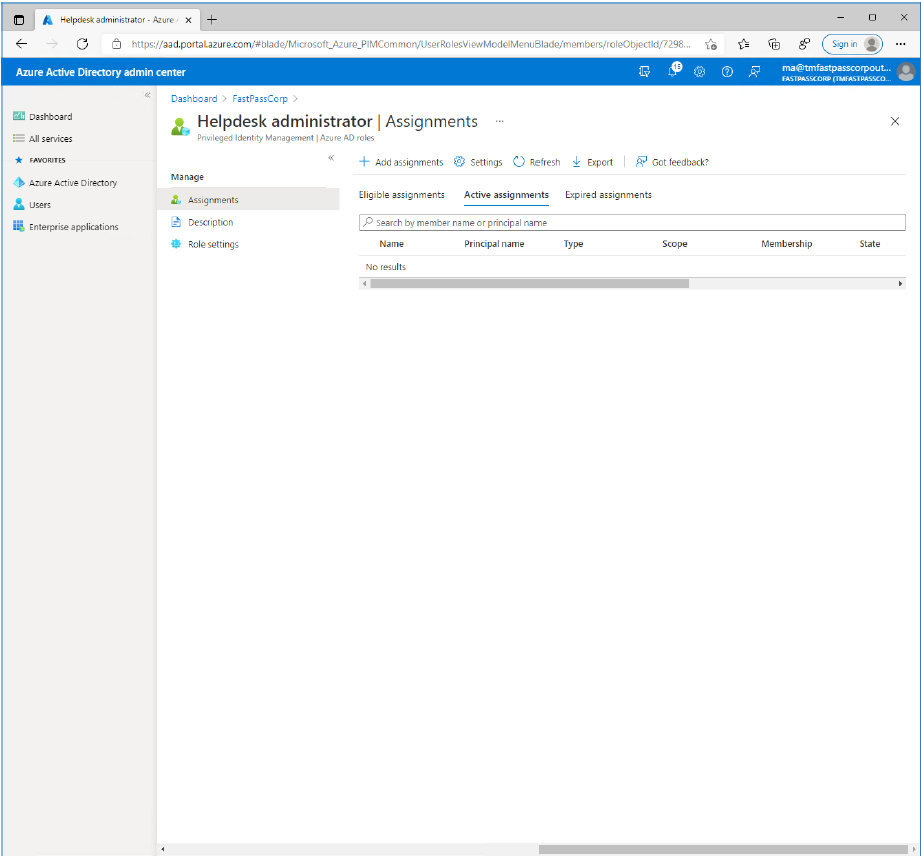Click the FastPassCorp breadcrumb link
Viewport: 921px width, 857px height.
click(259, 99)
